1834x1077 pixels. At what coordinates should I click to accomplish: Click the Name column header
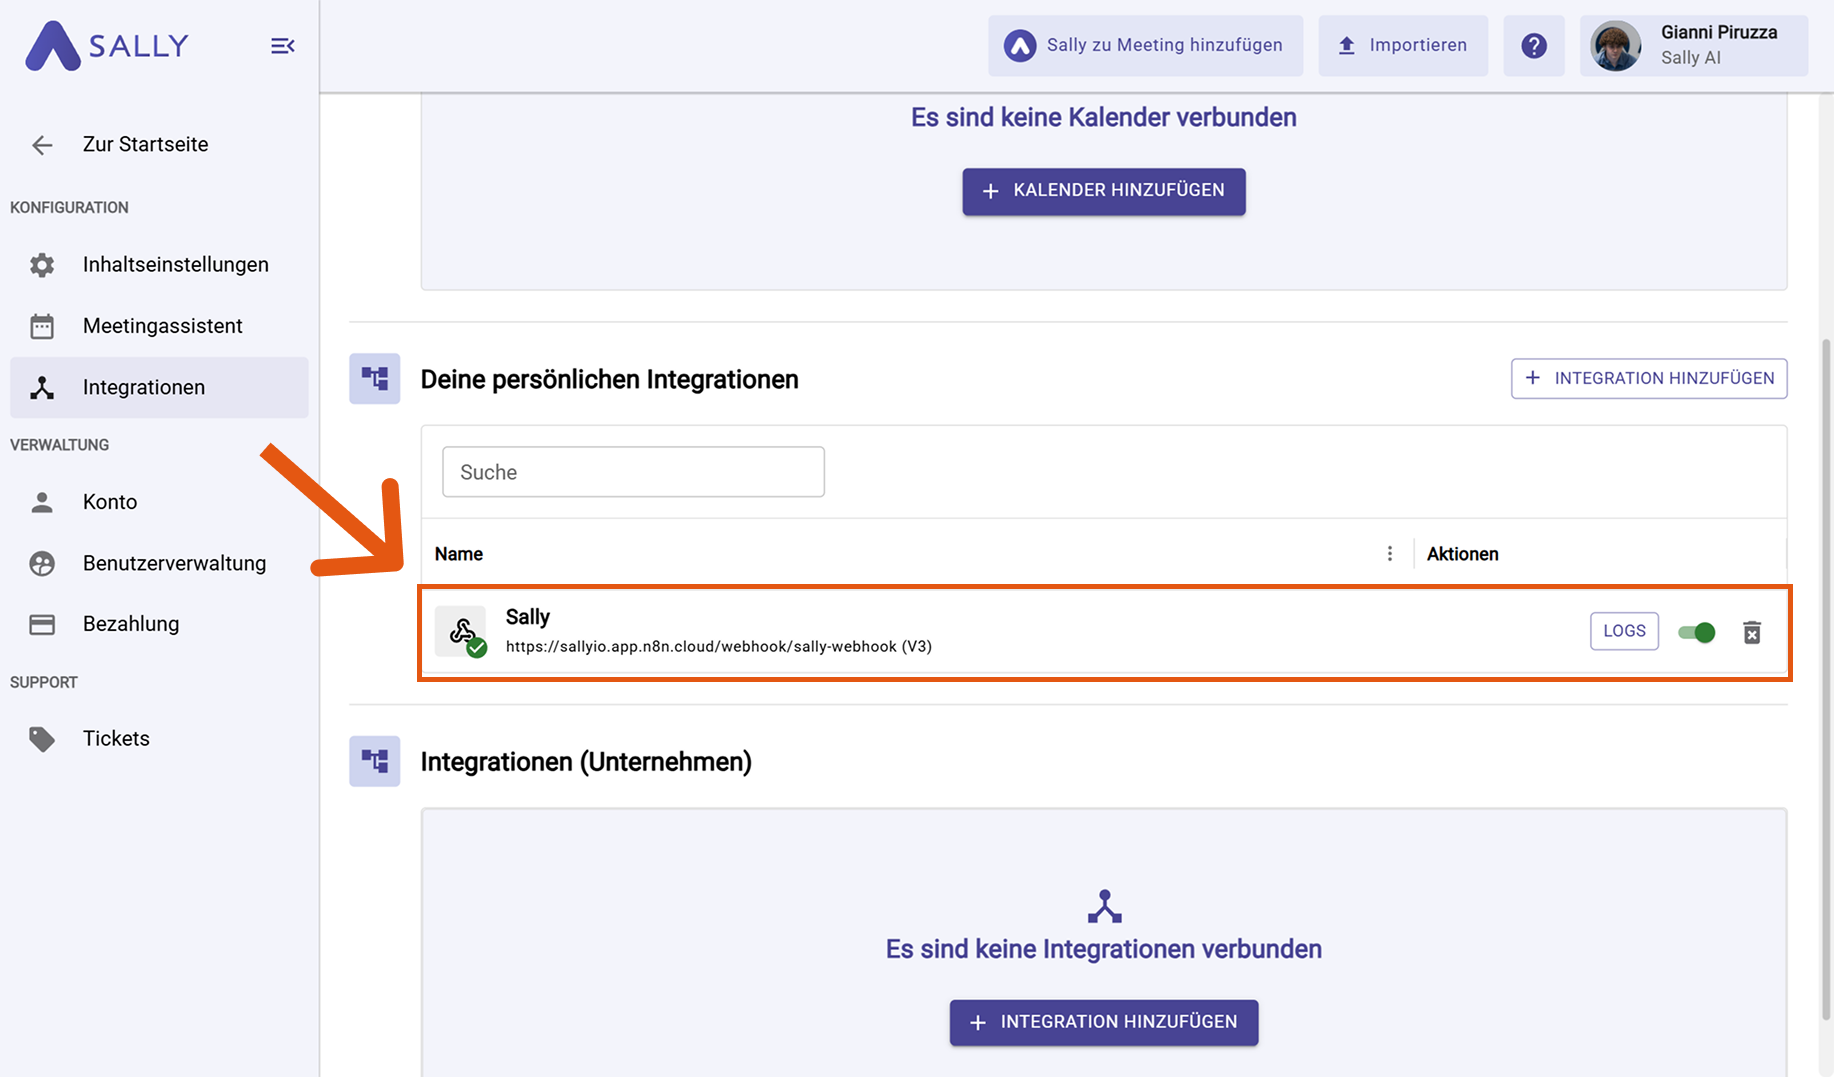459,554
